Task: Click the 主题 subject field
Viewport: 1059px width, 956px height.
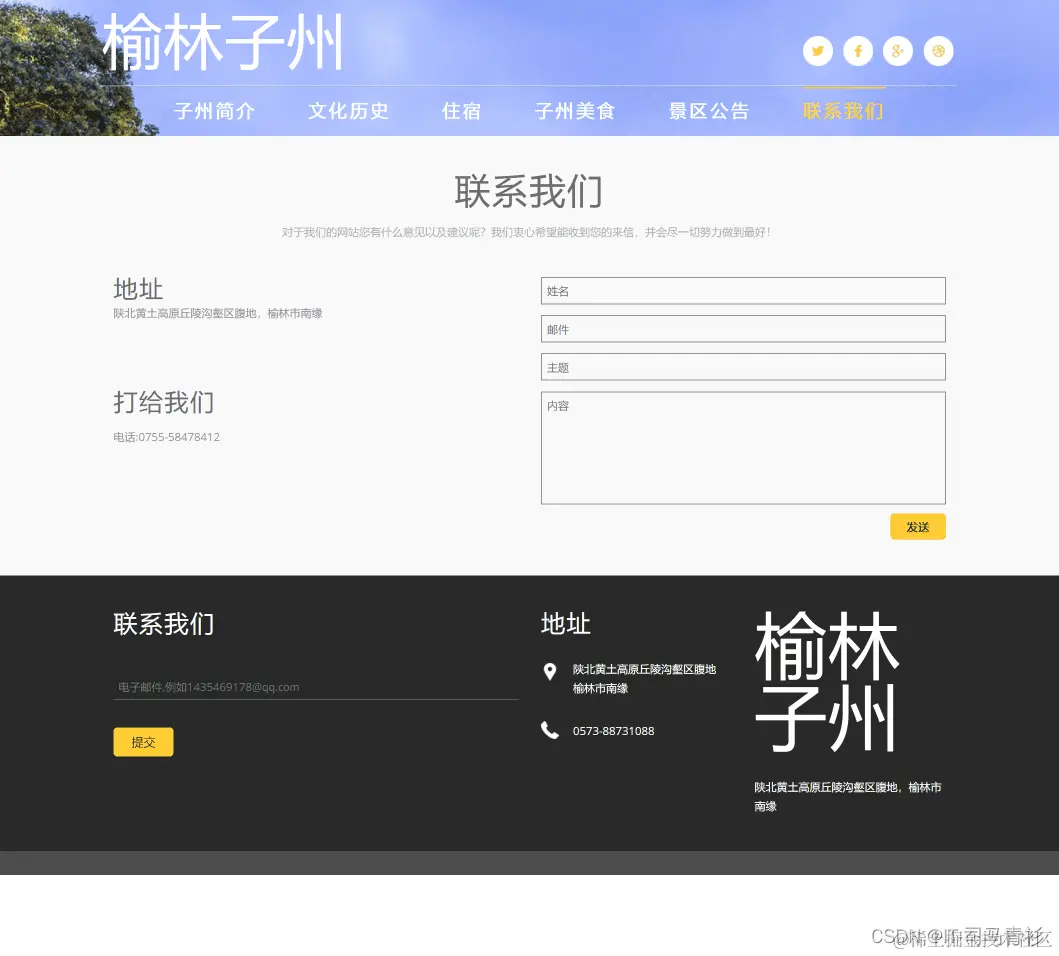Action: (x=742, y=366)
